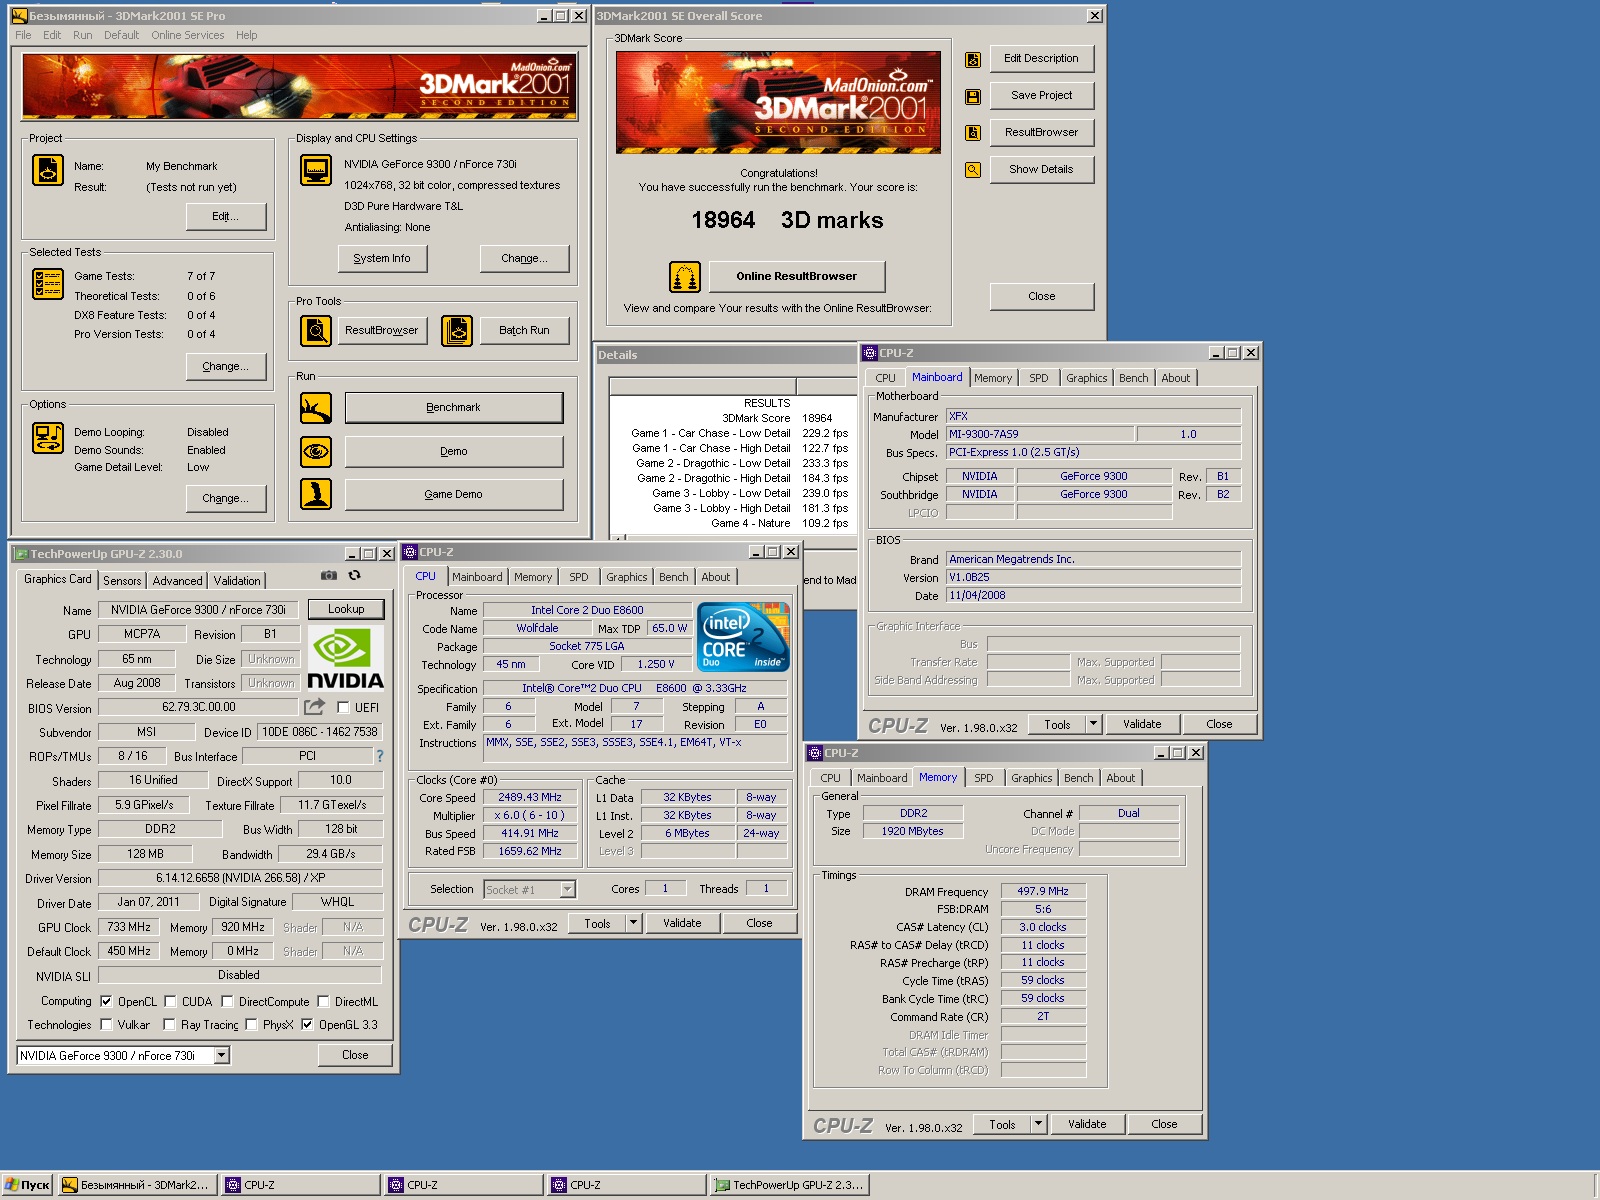Switch to the Sensors tab in GPU-Z

122,580
